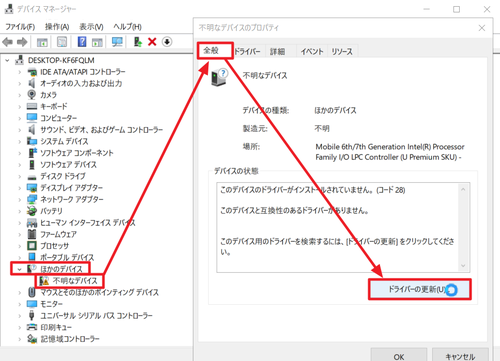Collapse the DESKTOP-KF6FQLM root node

(7, 60)
